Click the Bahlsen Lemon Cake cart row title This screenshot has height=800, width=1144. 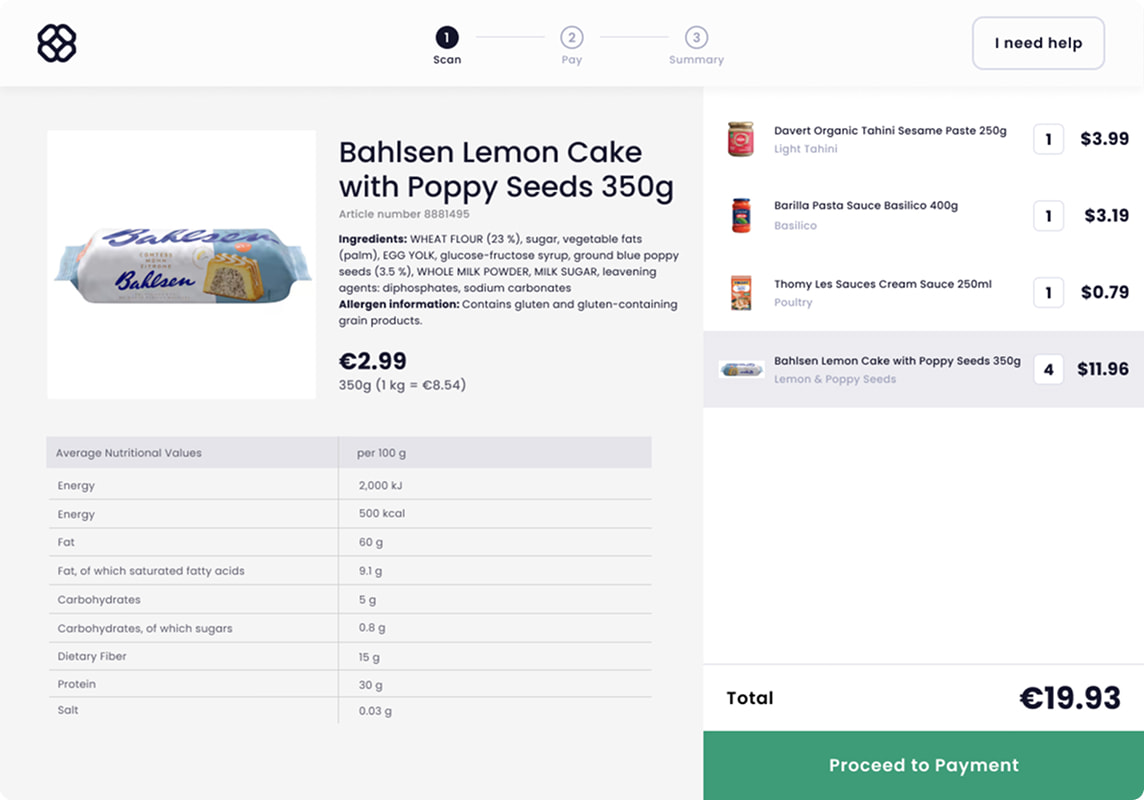(897, 361)
